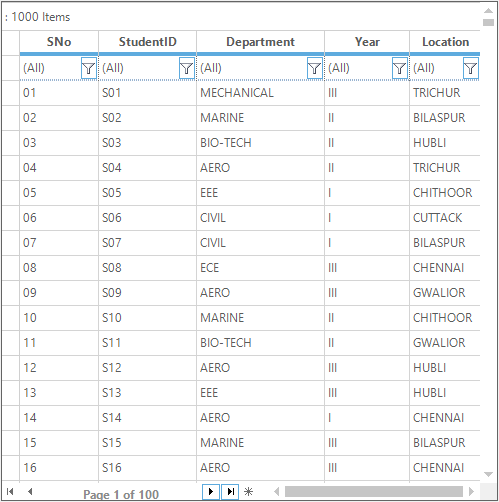Click the Year column header
Image resolution: width=499 pixels, height=502 pixels.
pos(367,42)
